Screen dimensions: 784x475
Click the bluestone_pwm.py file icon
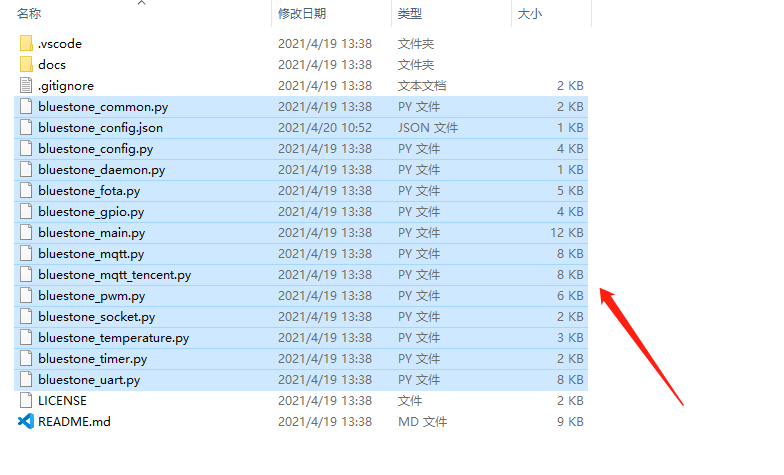(x=26, y=296)
